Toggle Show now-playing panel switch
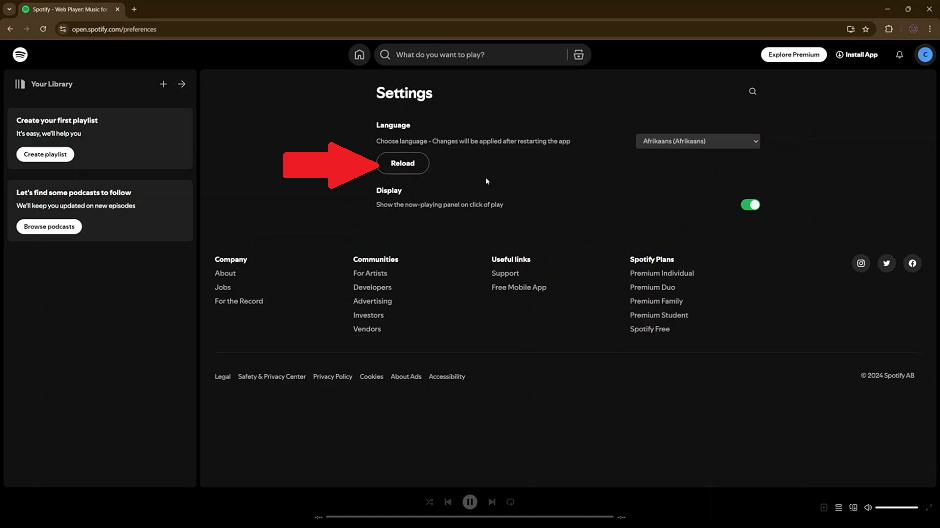940x528 pixels. point(750,205)
